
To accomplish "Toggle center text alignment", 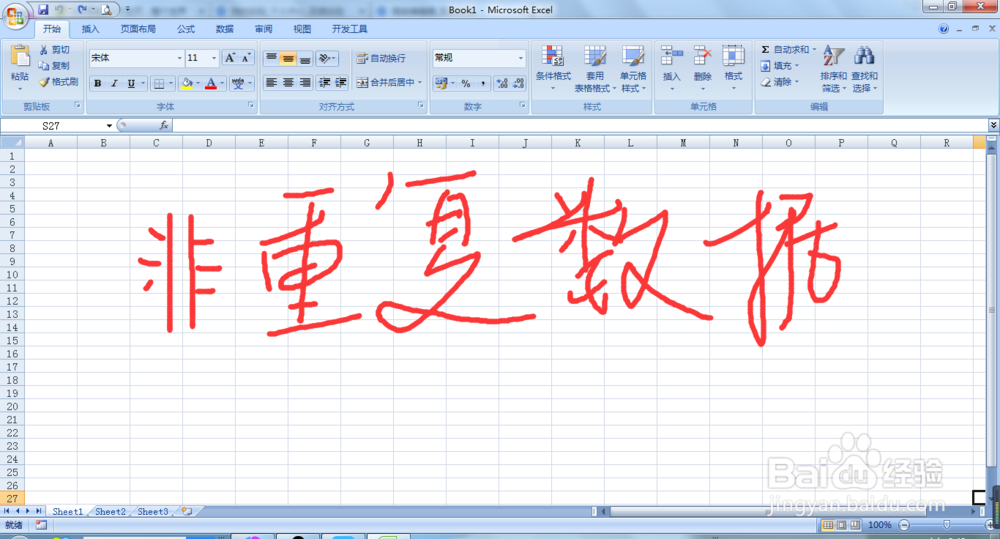I will pos(288,82).
